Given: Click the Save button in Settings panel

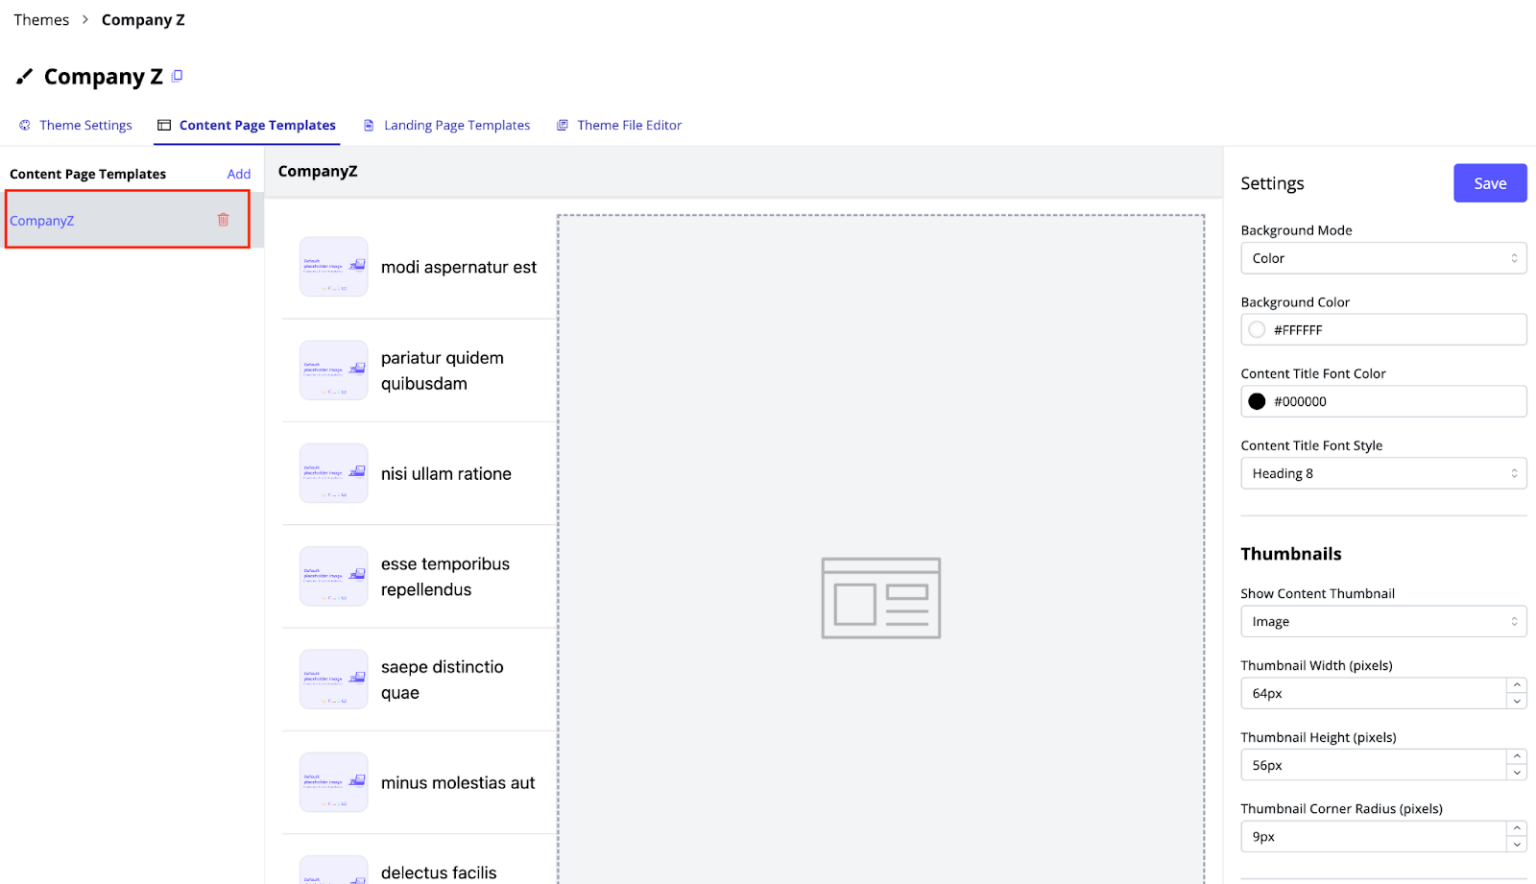Looking at the screenshot, I should tap(1489, 183).
